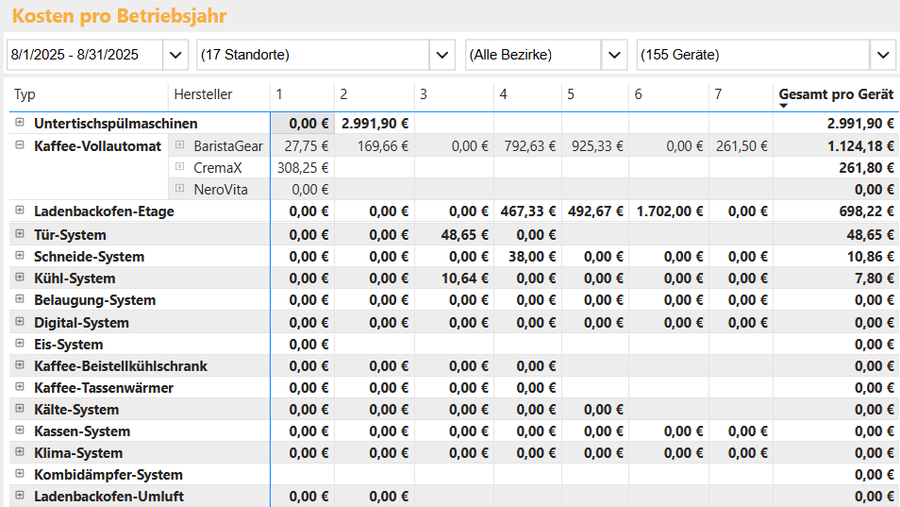Image resolution: width=900 pixels, height=507 pixels.
Task: Open the date range dropdown arrow
Action: 176,55
